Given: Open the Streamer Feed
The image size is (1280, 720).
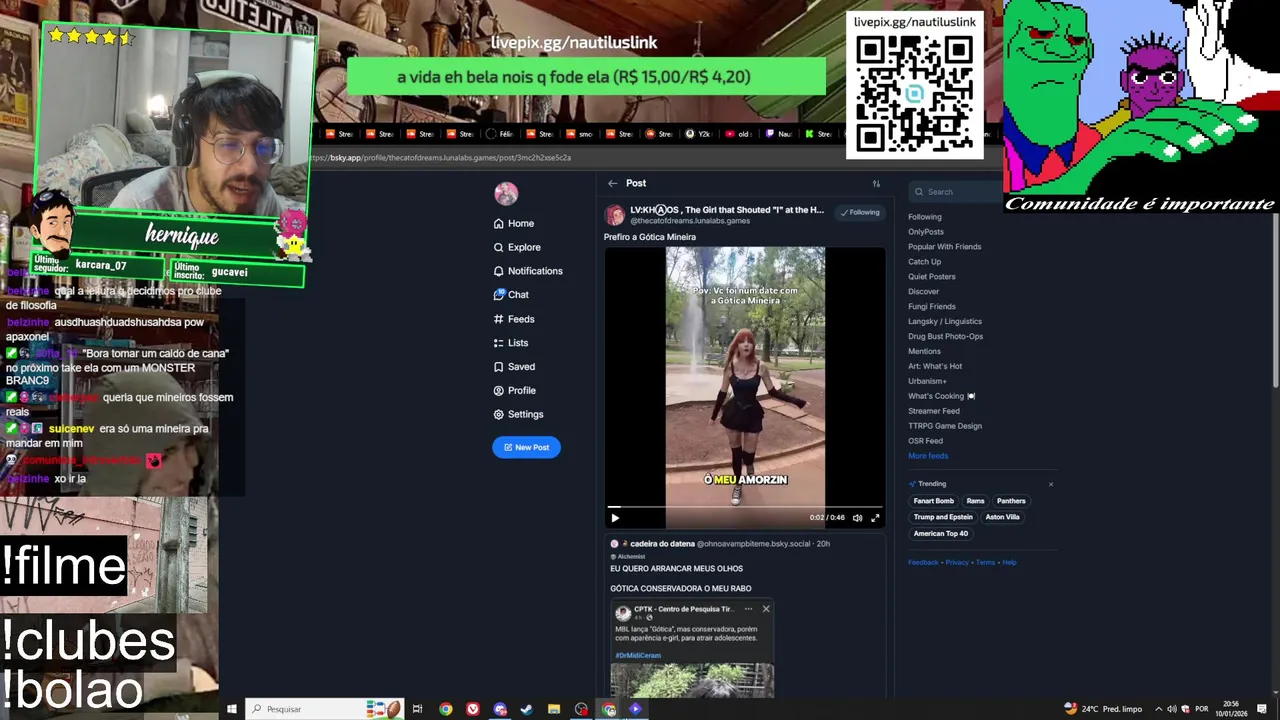Looking at the screenshot, I should pyautogui.click(x=934, y=411).
